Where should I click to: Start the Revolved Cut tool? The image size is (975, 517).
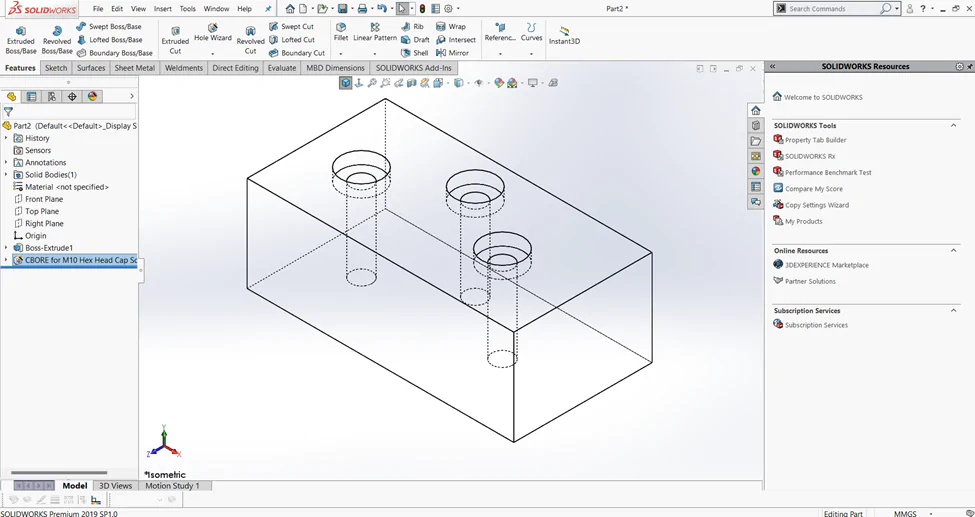click(251, 40)
